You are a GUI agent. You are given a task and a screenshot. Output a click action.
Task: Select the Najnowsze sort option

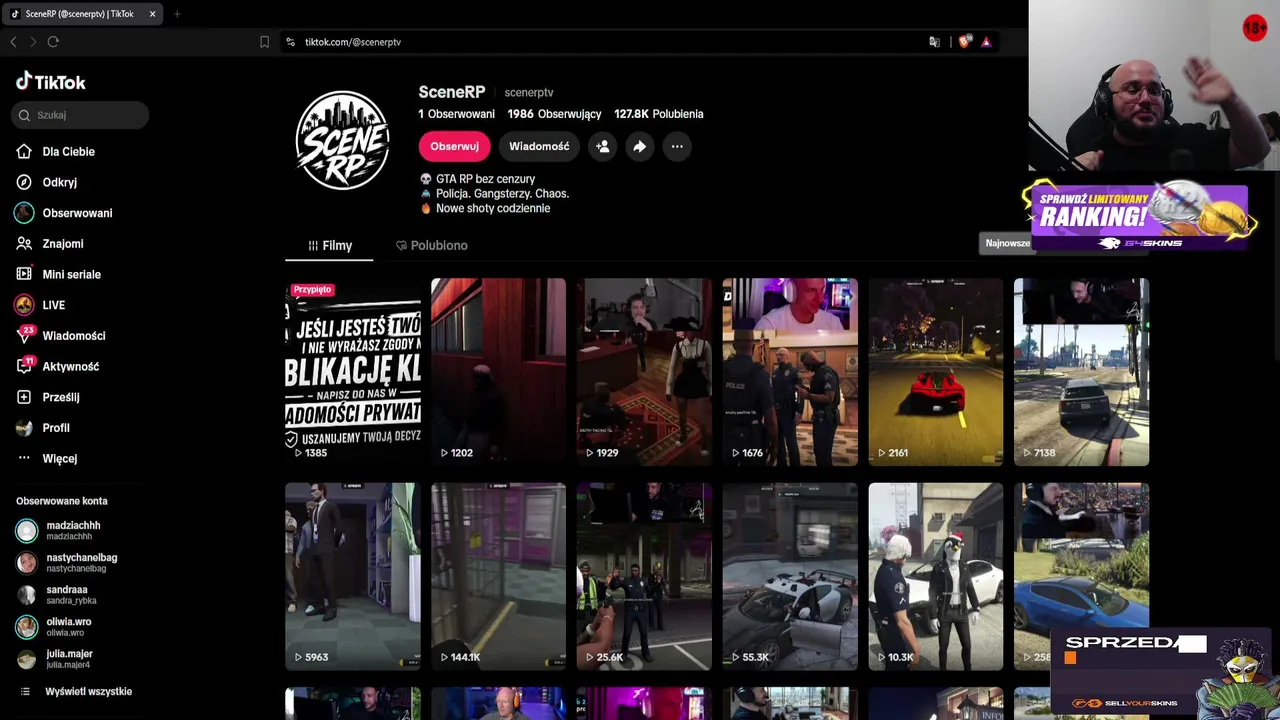tap(1007, 243)
